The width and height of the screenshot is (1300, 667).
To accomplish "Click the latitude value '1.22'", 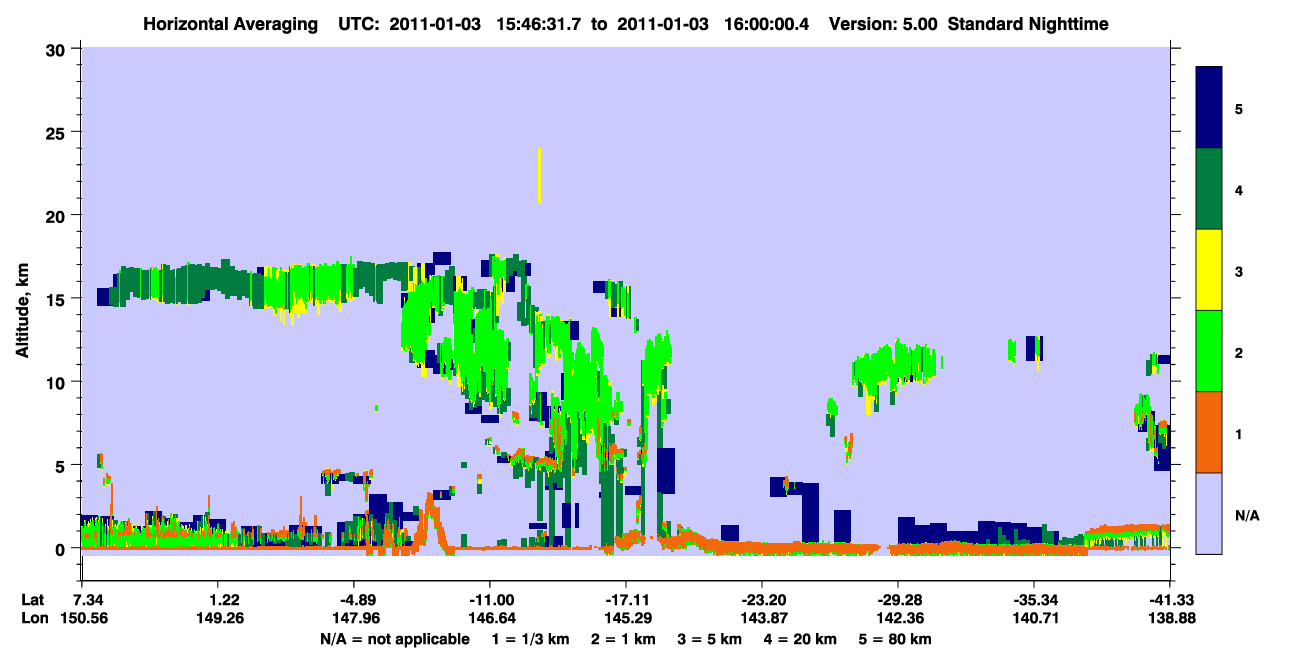I will point(223,600).
